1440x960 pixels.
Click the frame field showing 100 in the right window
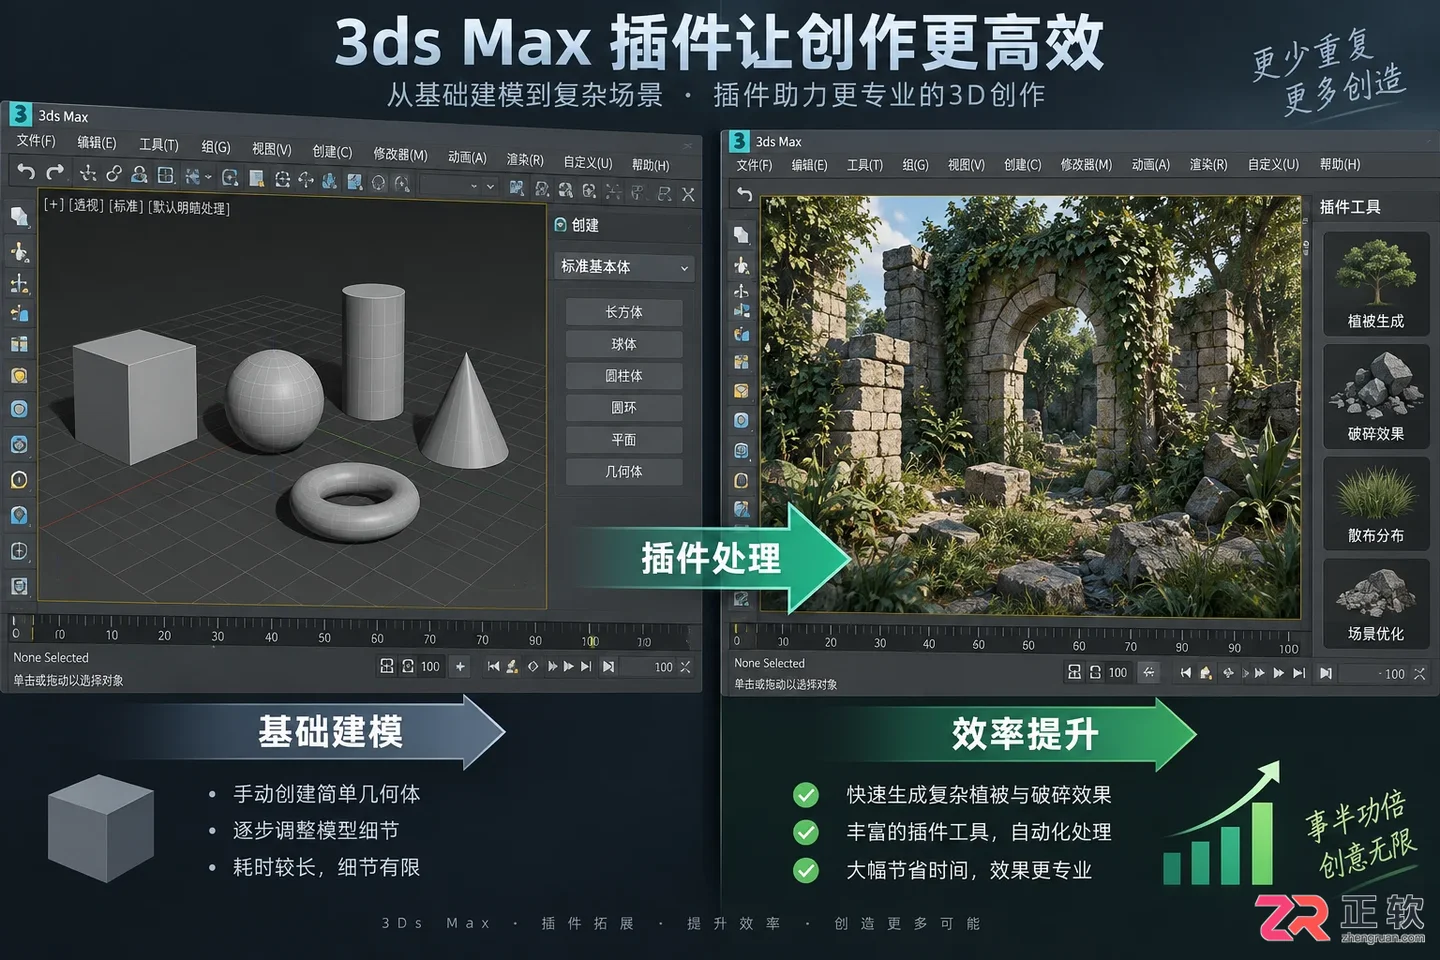[1374, 674]
